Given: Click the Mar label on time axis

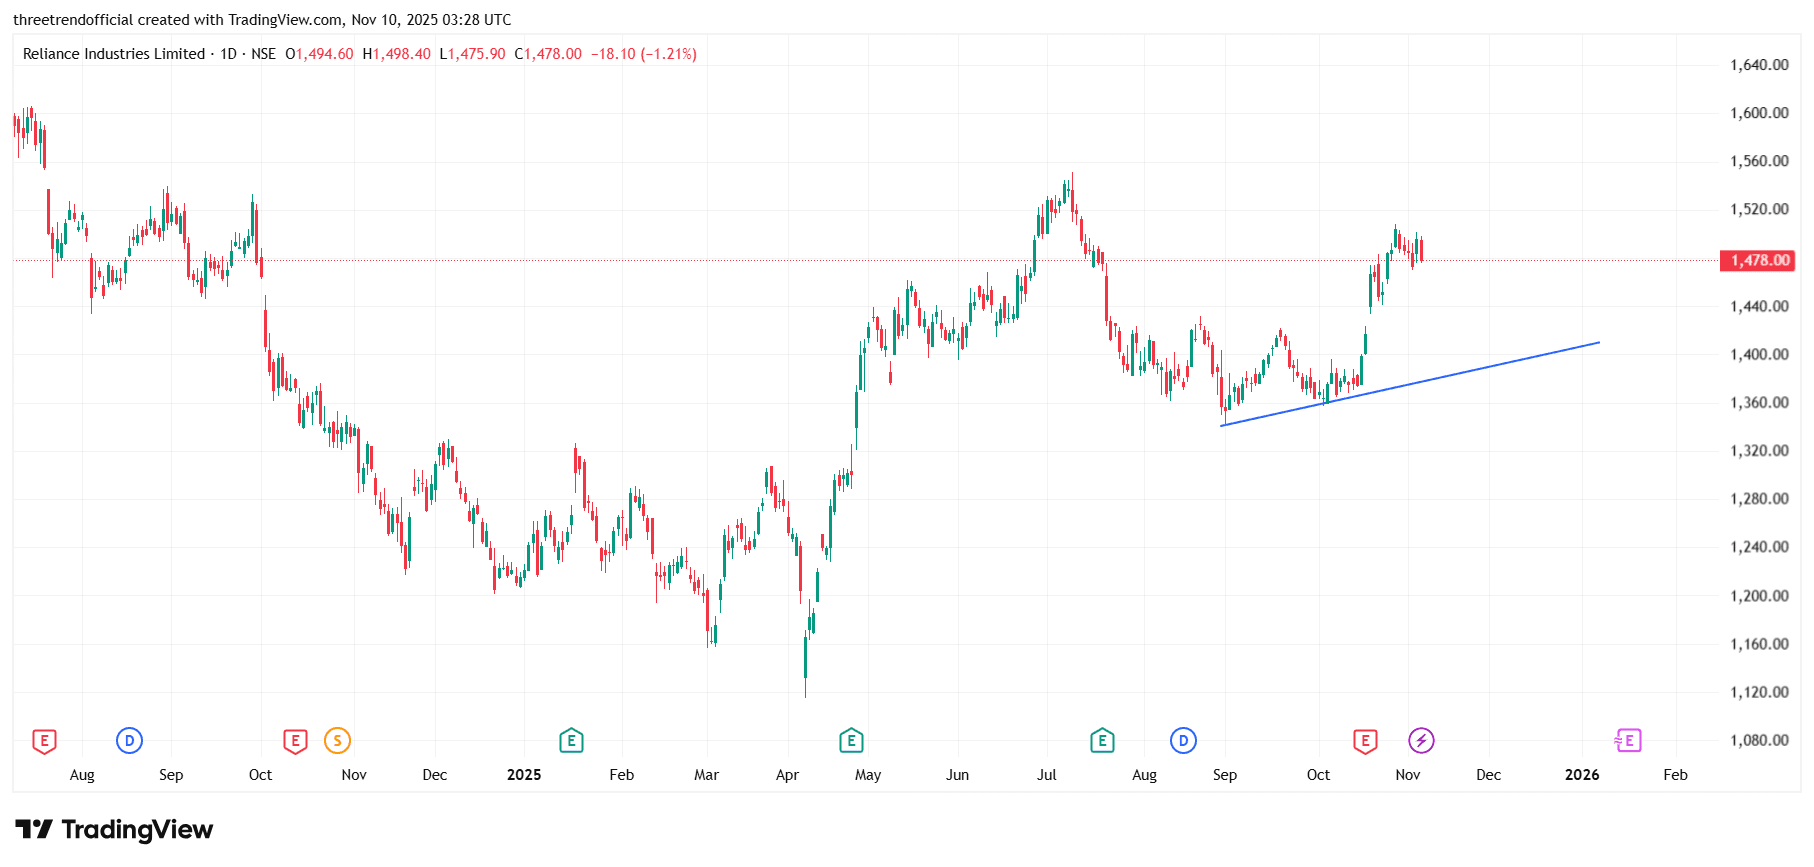Looking at the screenshot, I should (x=706, y=775).
